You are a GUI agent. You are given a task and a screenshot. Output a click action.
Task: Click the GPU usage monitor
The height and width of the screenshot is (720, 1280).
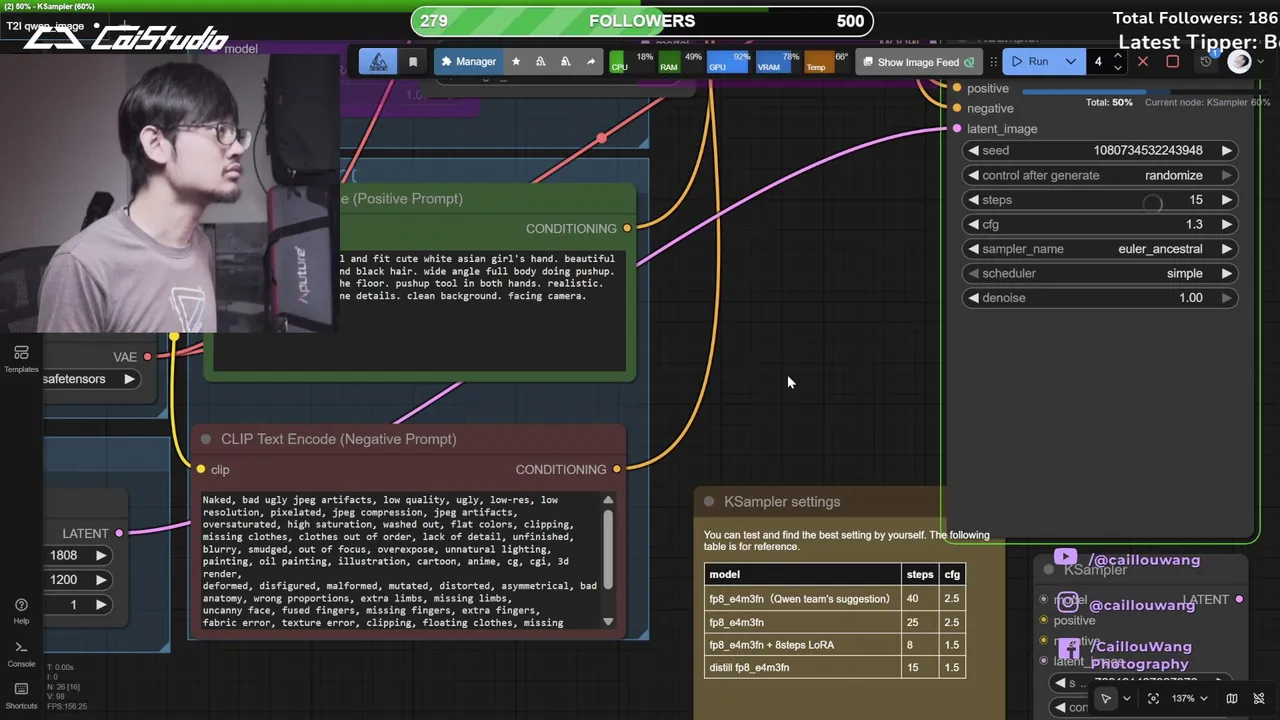coord(729,62)
